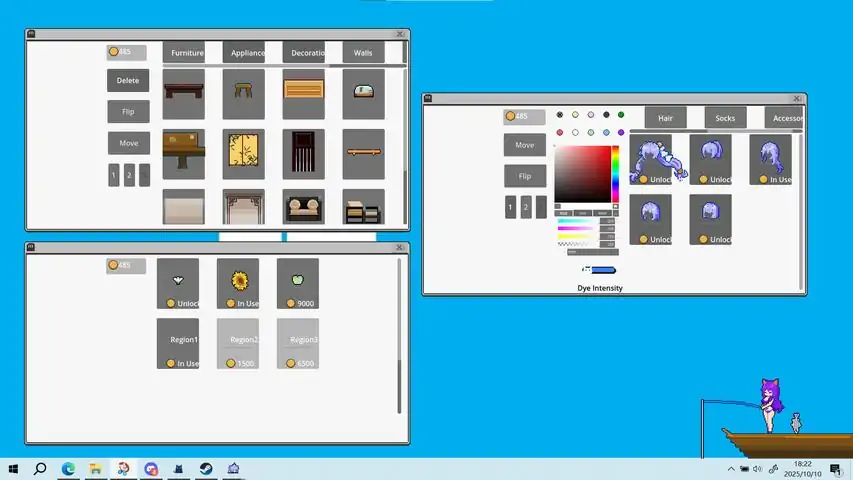Select page 2 in the furniture window

[129, 175]
